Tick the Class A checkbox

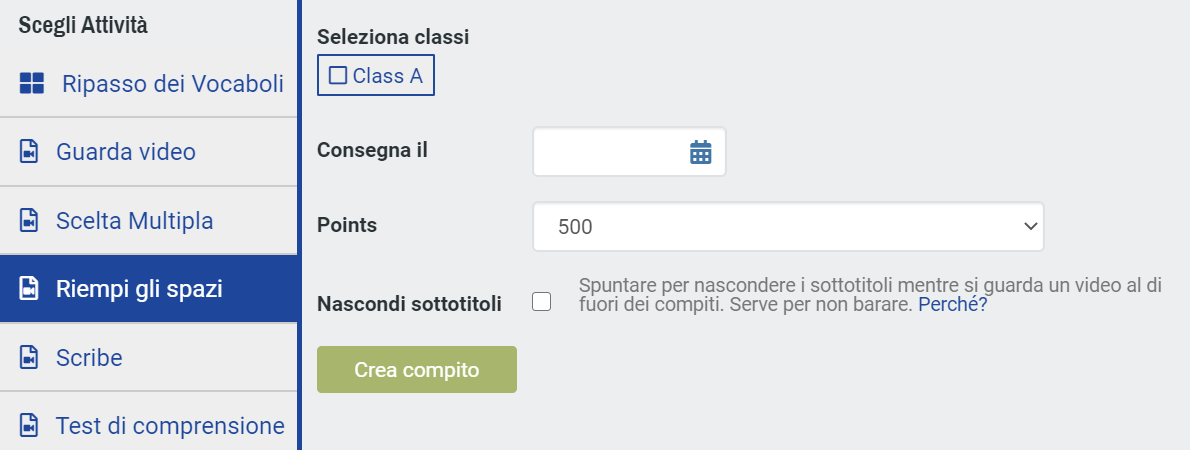338,75
